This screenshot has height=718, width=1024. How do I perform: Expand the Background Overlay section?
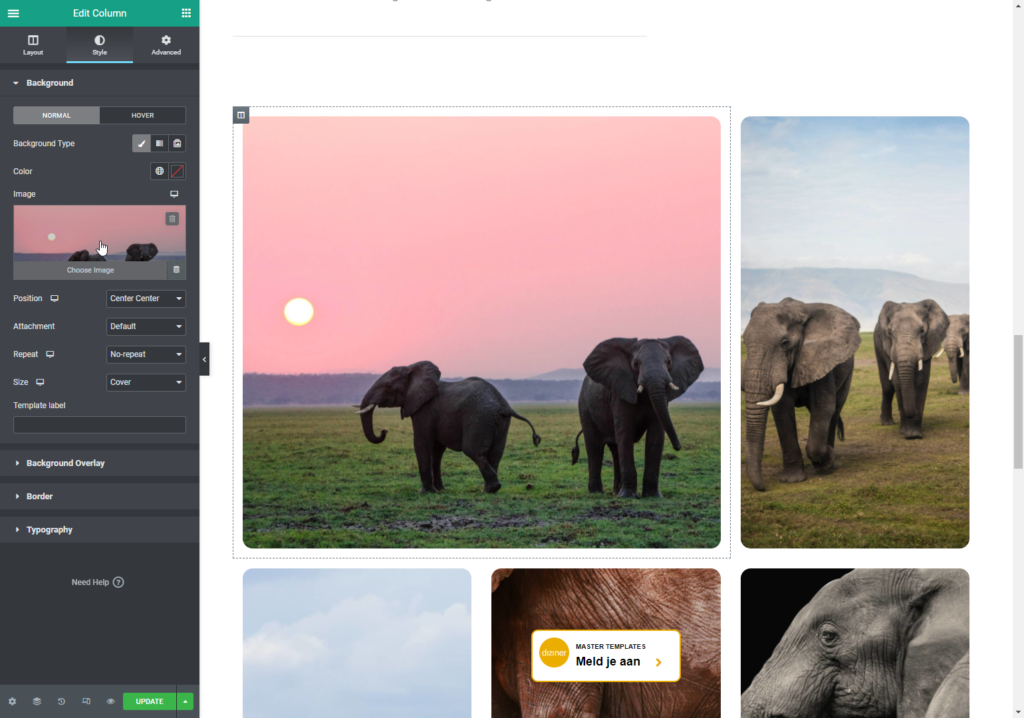click(65, 463)
